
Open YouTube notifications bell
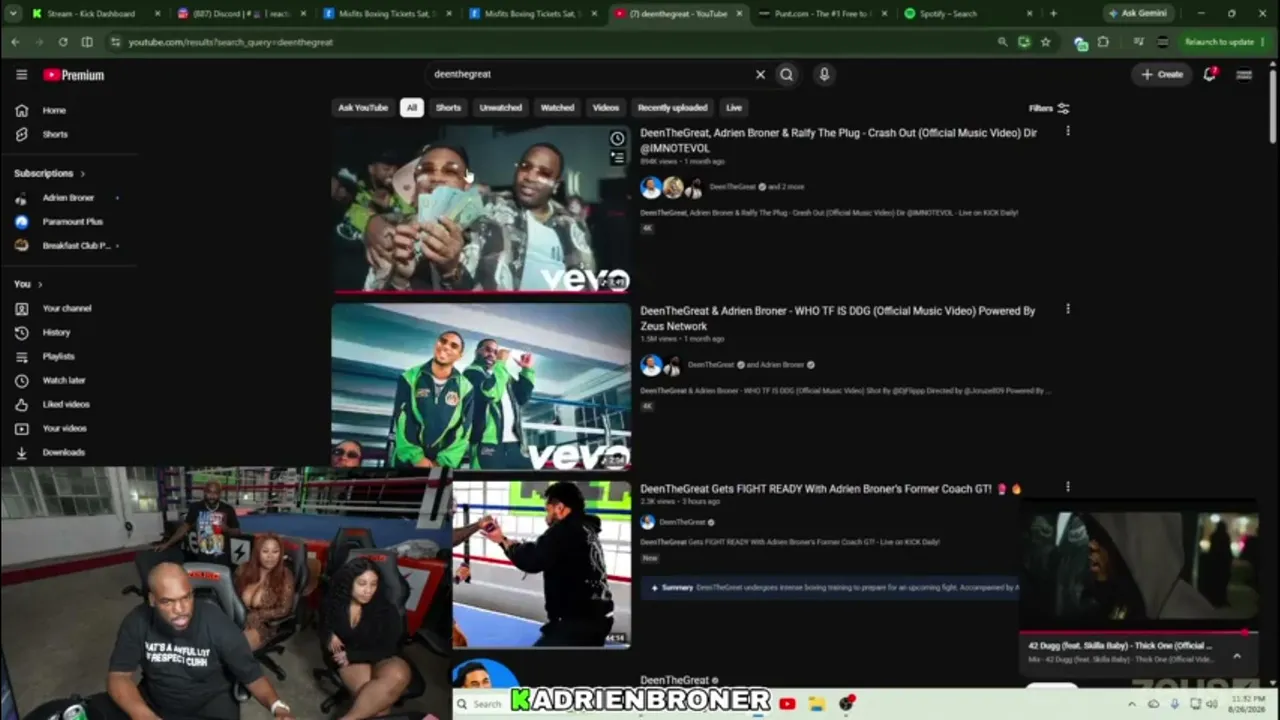click(x=1210, y=74)
